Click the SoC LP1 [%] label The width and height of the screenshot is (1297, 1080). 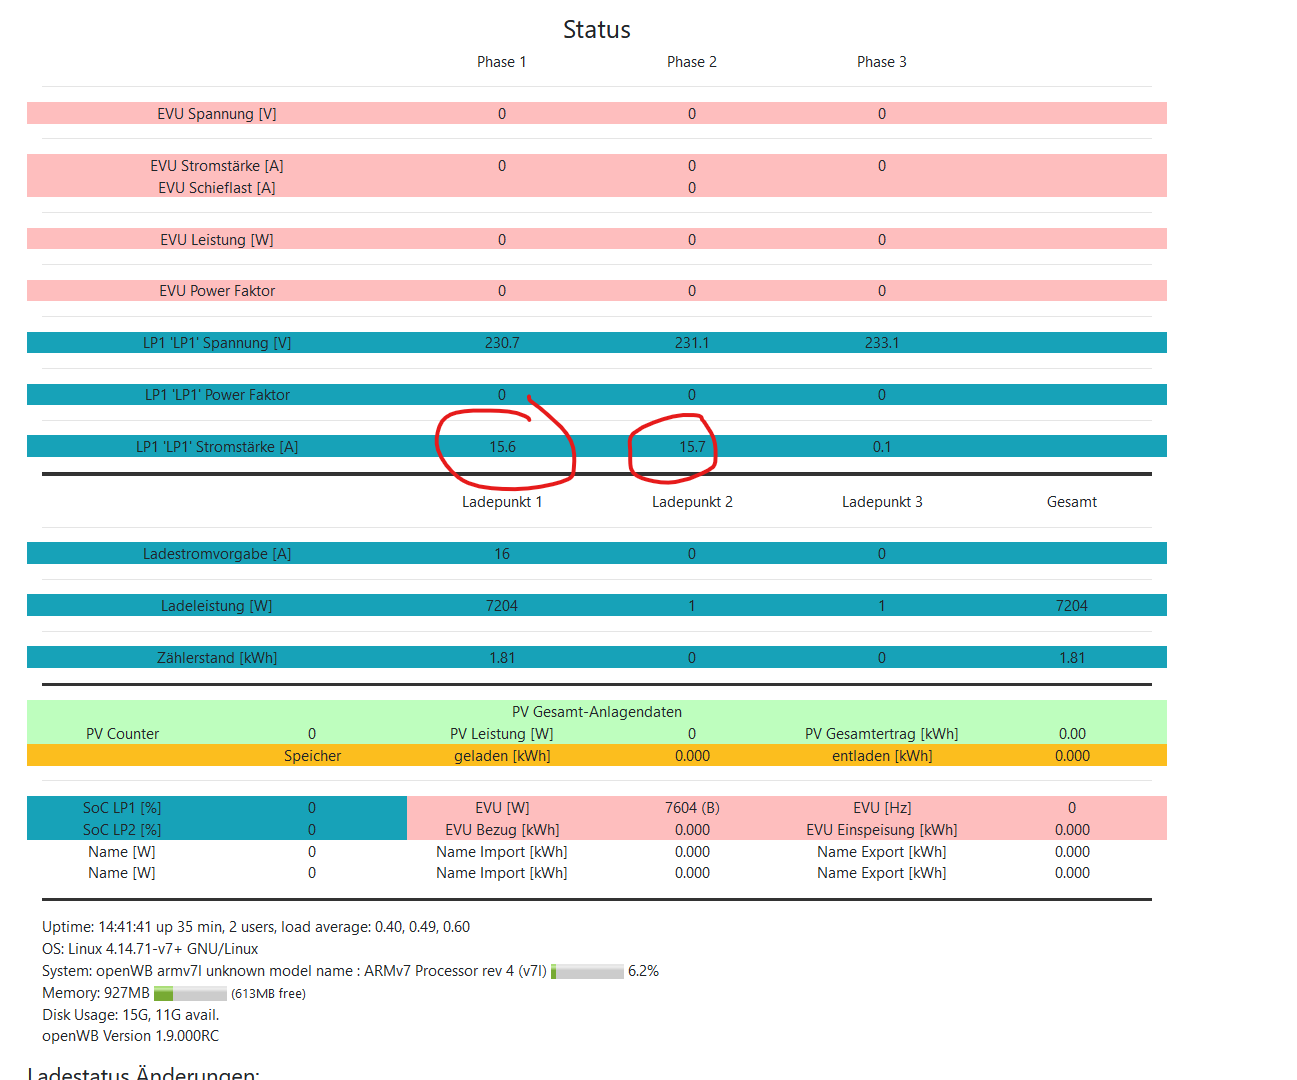[122, 808]
